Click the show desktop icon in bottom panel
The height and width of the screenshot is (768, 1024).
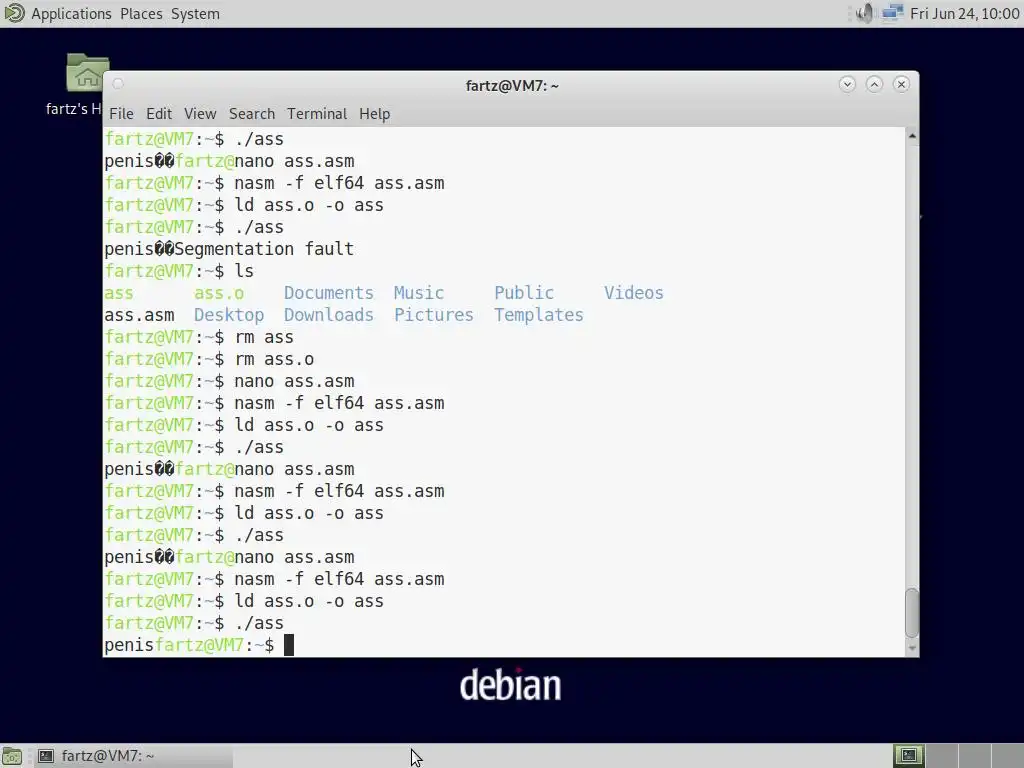click(x=12, y=756)
